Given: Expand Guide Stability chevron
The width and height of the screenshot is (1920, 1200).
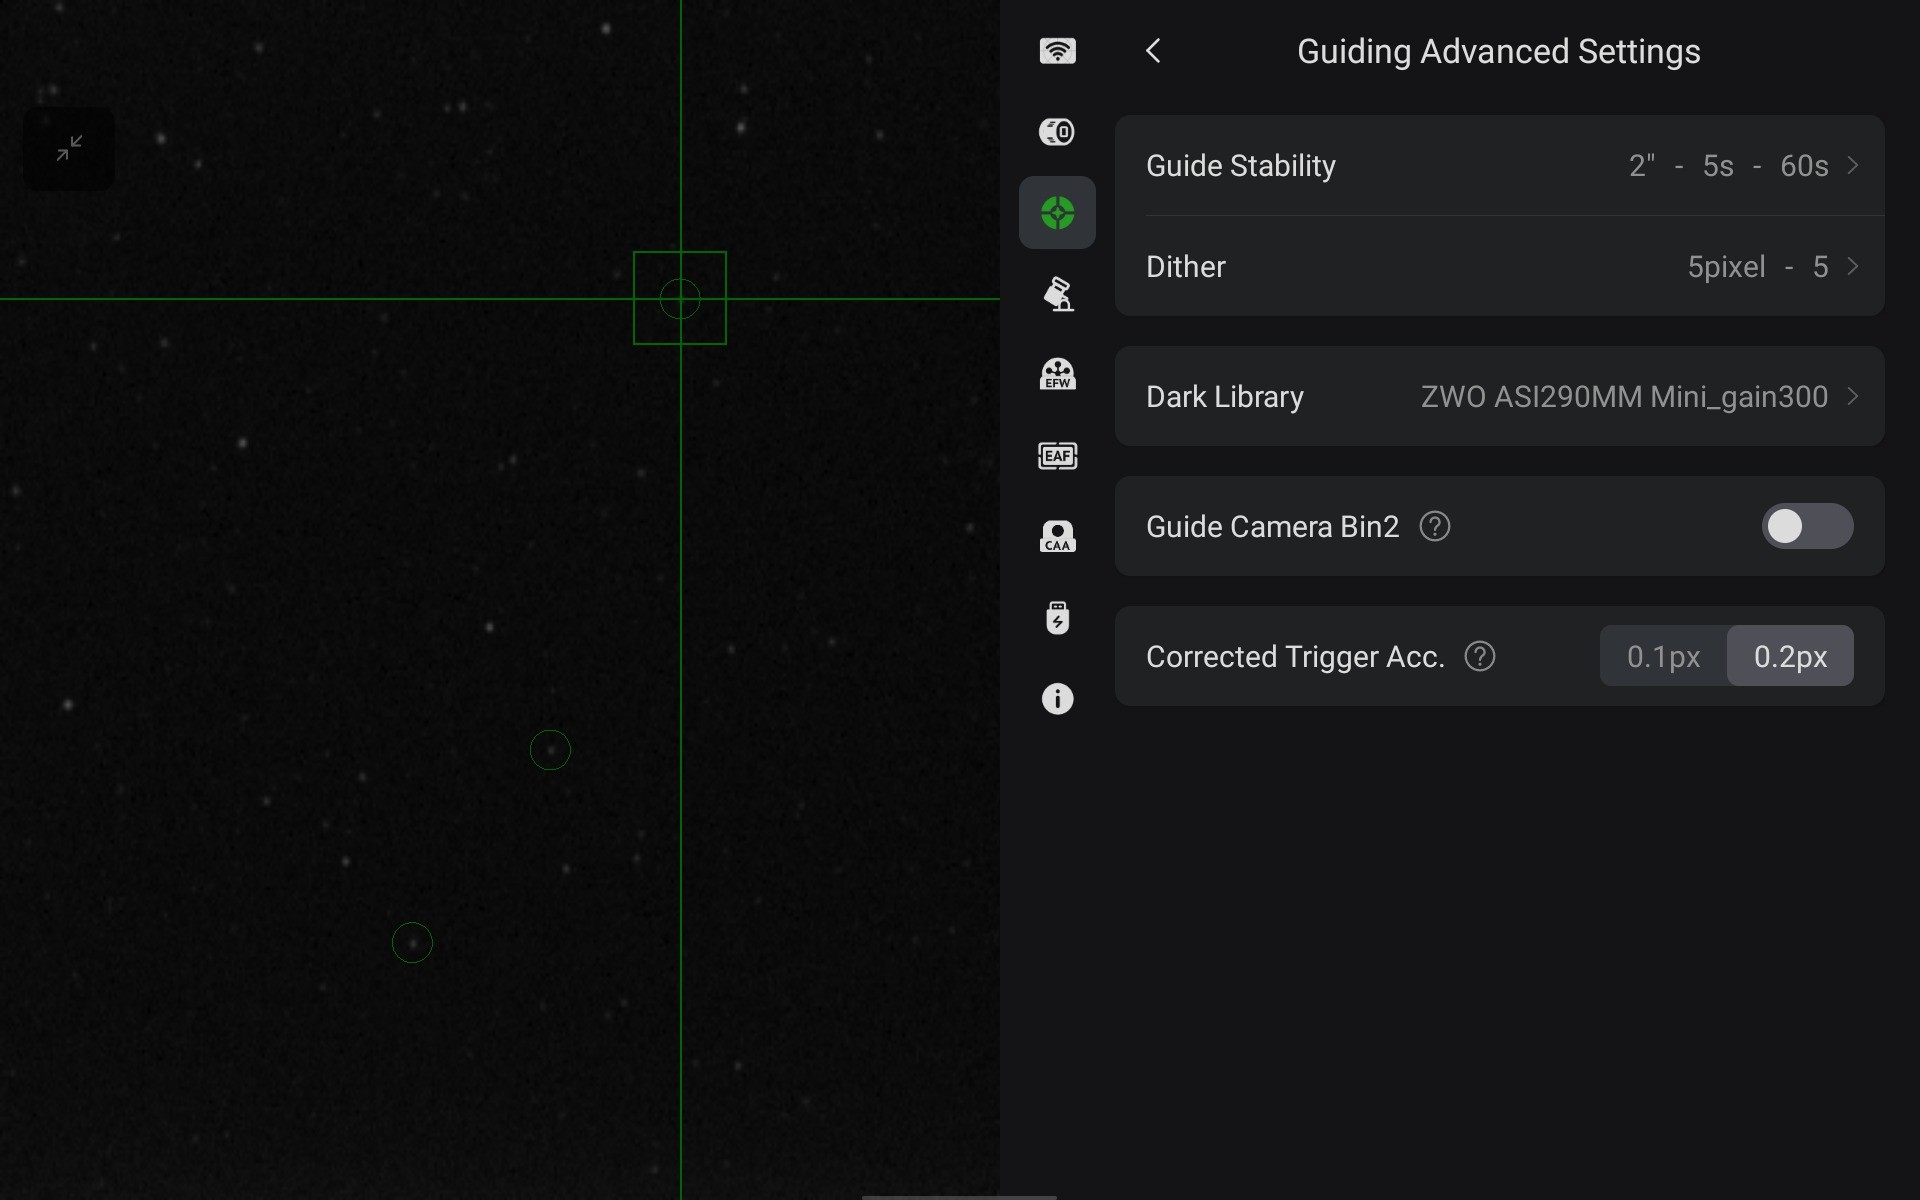Looking at the screenshot, I should (x=1853, y=165).
